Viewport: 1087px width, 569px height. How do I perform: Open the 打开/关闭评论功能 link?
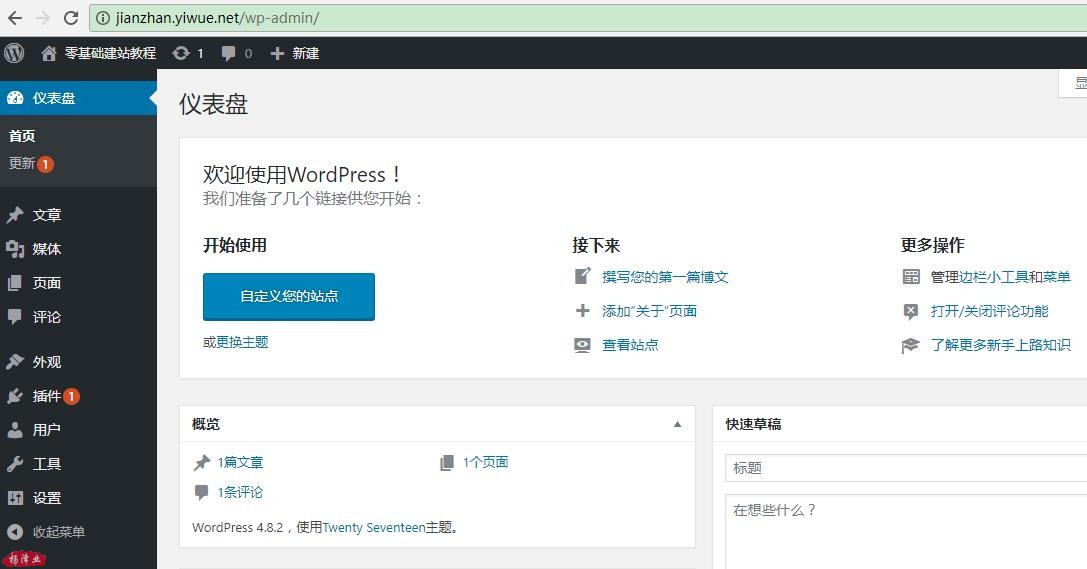click(989, 310)
